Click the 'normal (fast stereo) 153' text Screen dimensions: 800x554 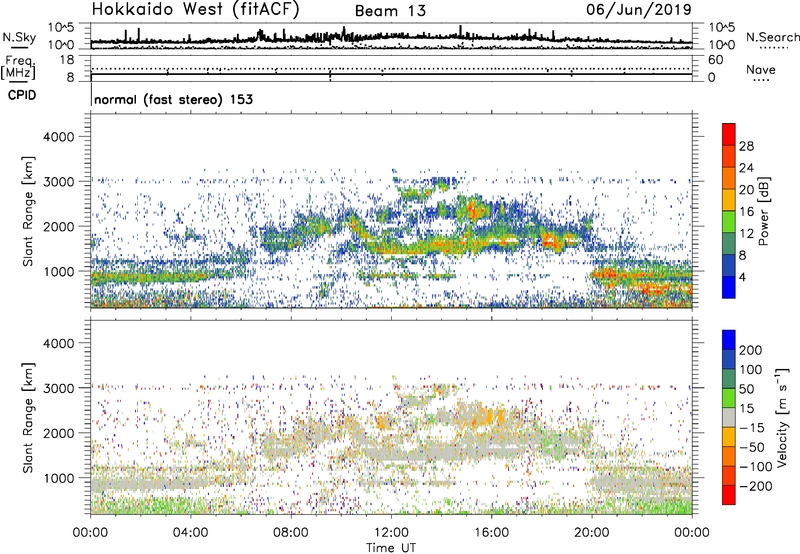[173, 99]
